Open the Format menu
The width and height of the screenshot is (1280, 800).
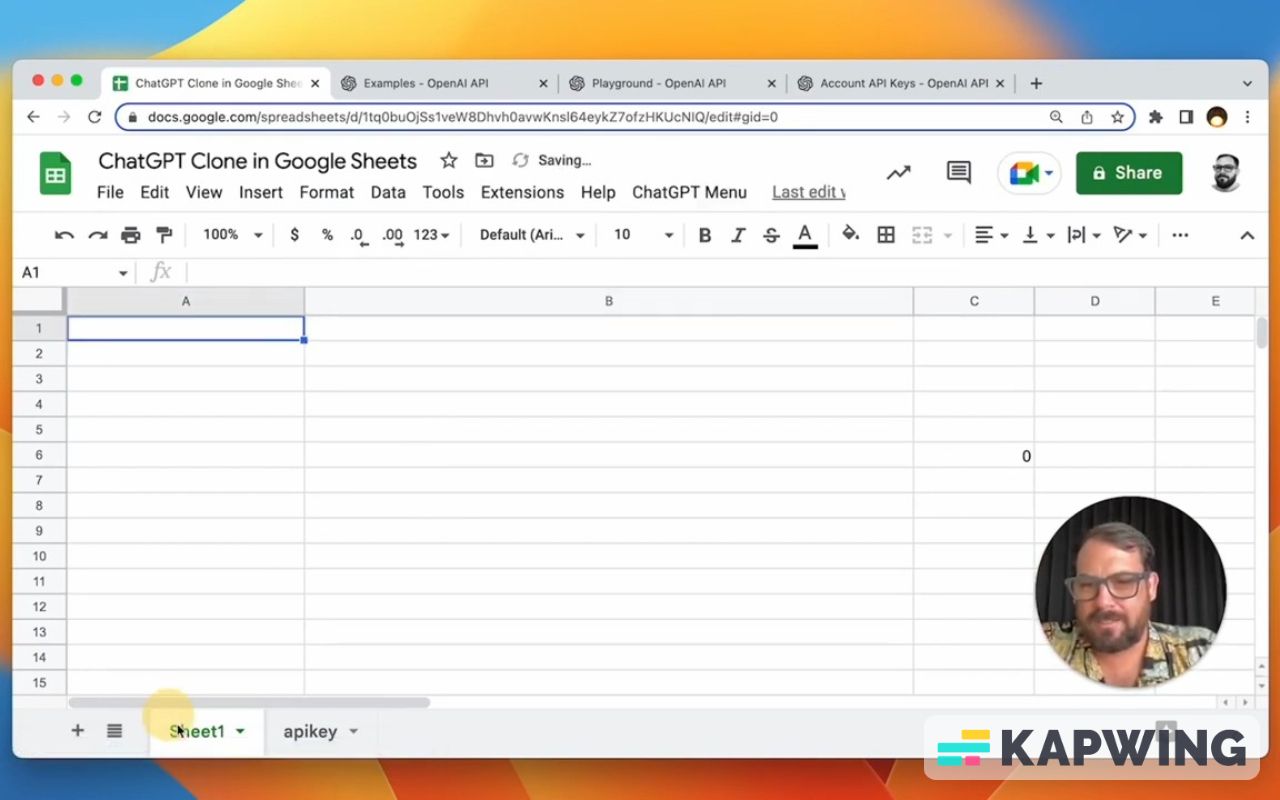pos(327,192)
